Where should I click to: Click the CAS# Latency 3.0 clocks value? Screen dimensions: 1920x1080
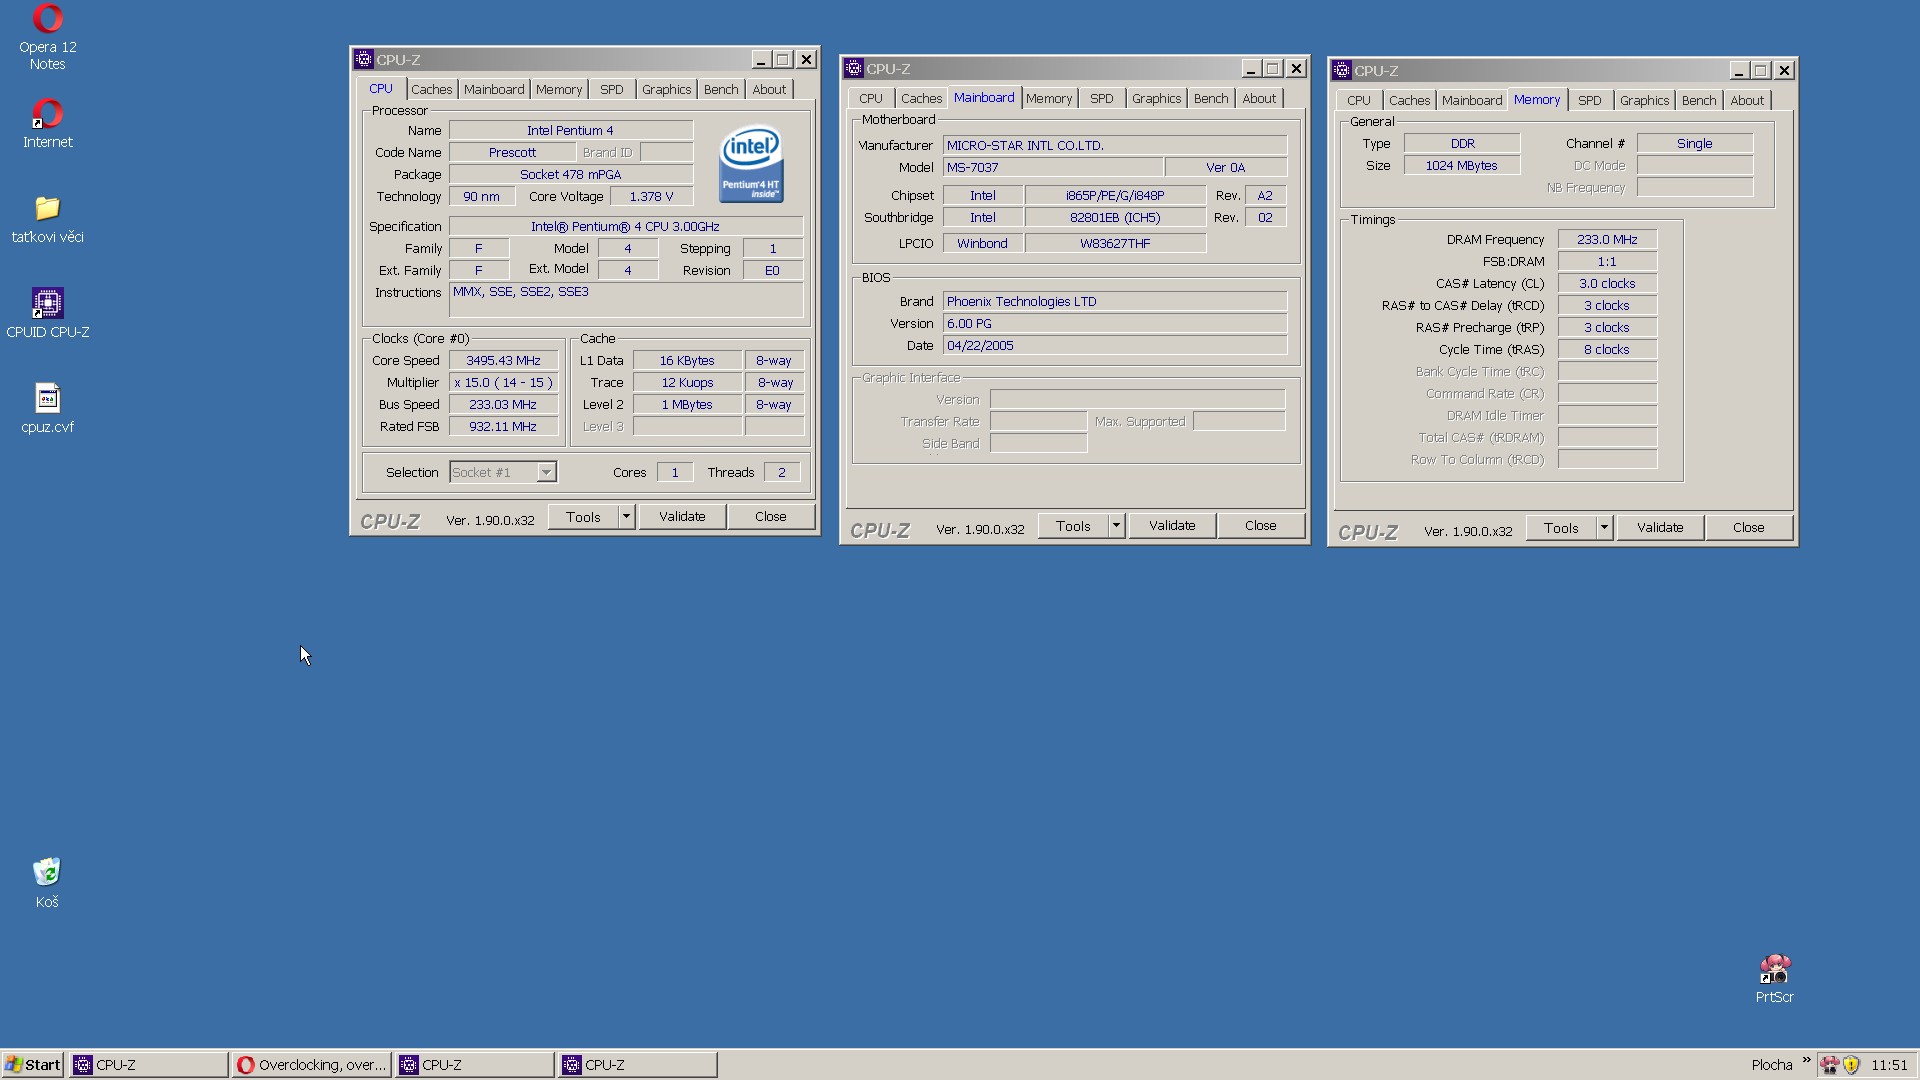click(x=1607, y=284)
